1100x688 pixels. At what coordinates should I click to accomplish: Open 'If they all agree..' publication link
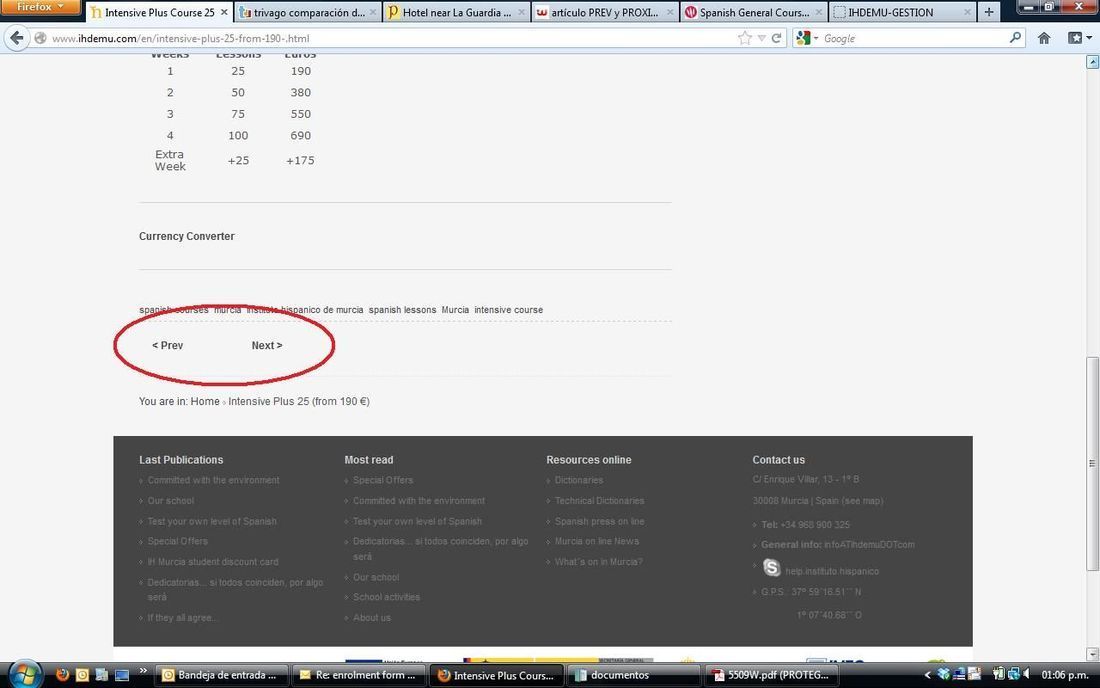[182, 617]
